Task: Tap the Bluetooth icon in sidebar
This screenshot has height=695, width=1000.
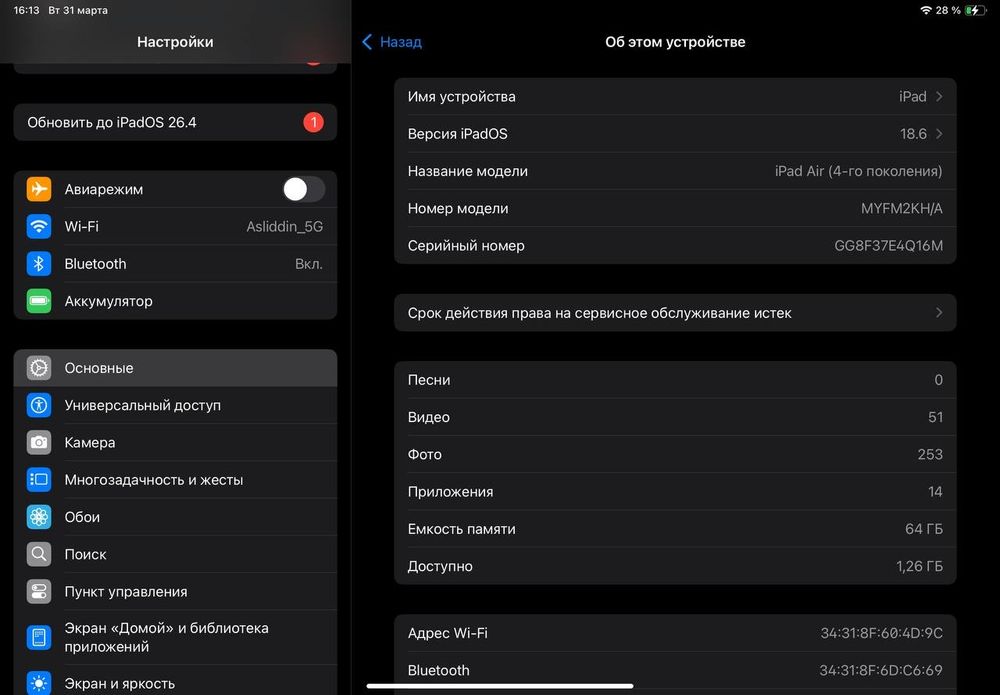Action: pyautogui.click(x=39, y=264)
